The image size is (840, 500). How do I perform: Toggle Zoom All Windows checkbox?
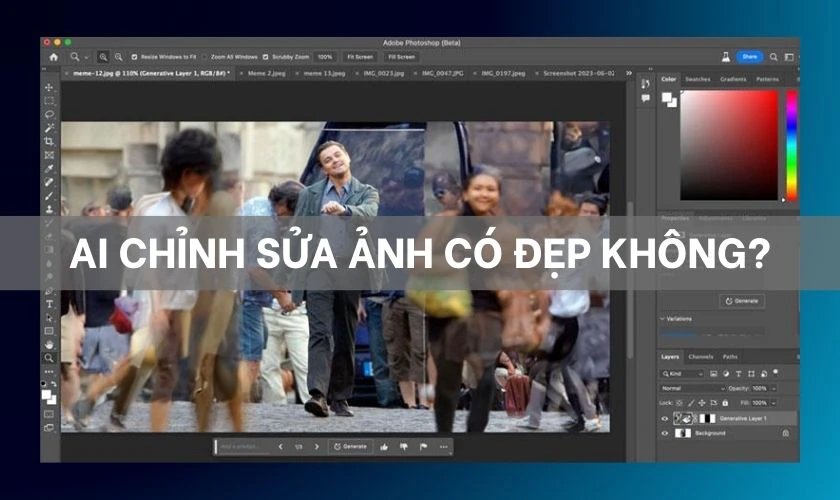[x=204, y=57]
